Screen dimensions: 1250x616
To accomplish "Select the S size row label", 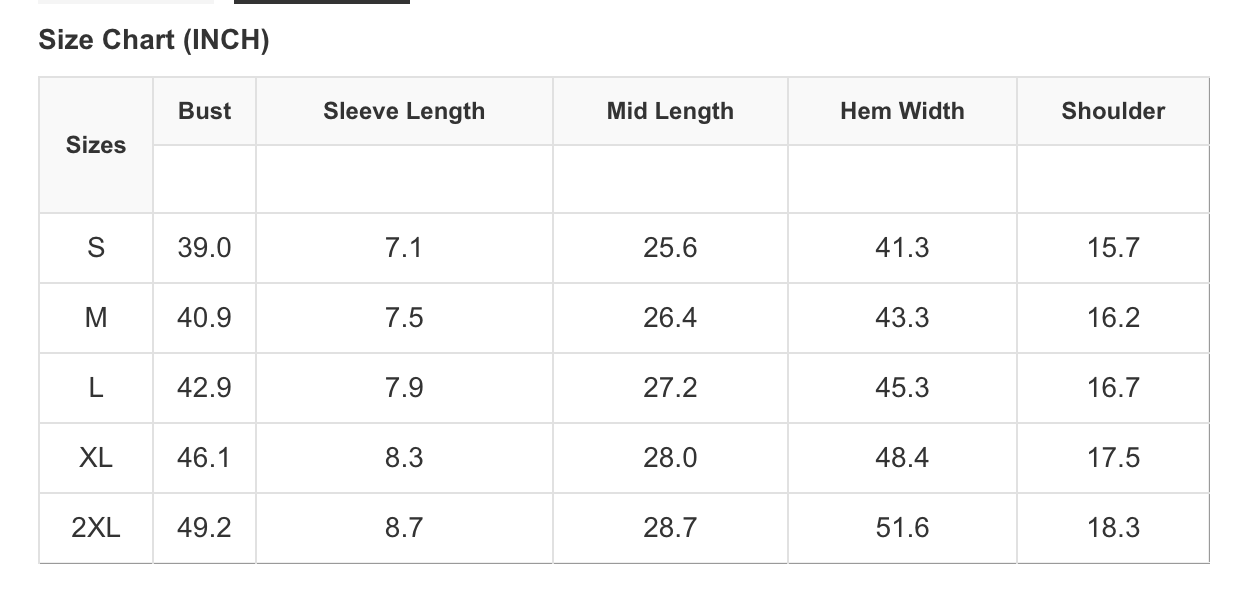I will (x=96, y=248).
